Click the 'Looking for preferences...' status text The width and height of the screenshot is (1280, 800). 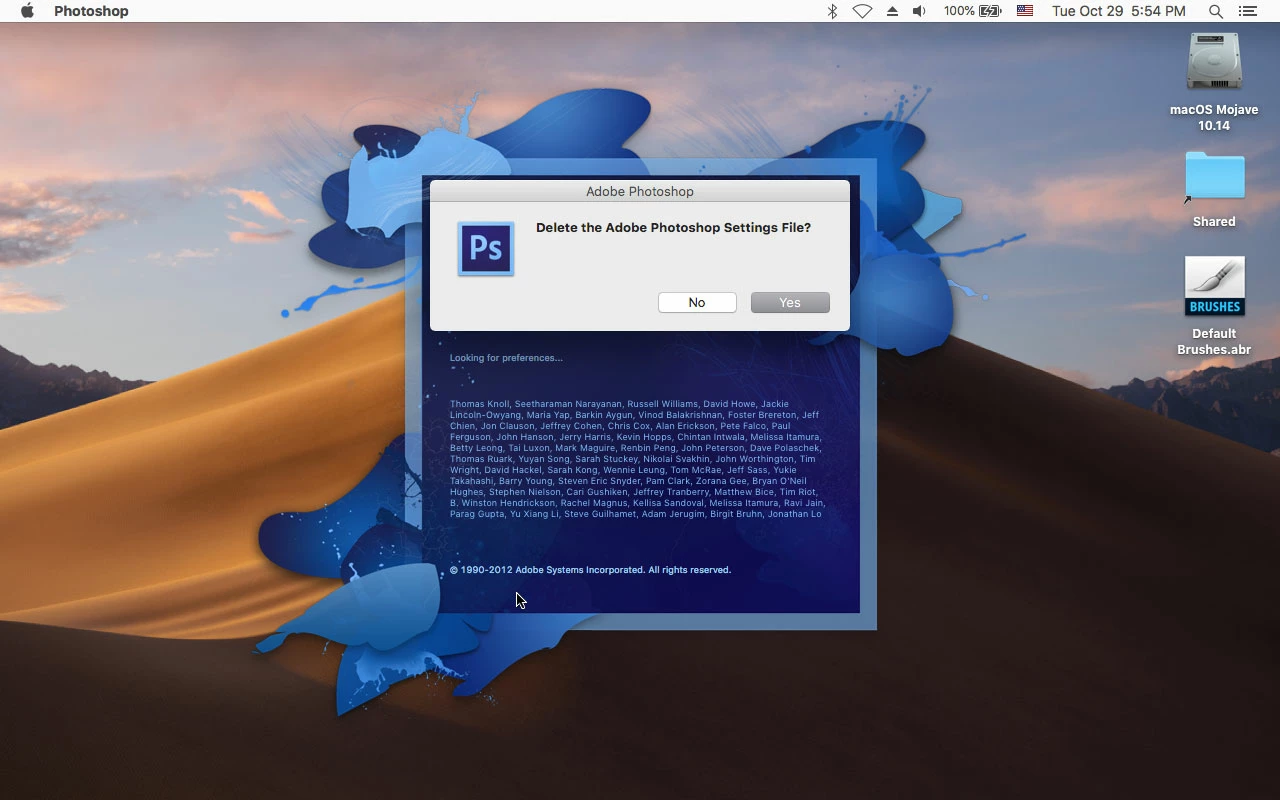pos(506,358)
